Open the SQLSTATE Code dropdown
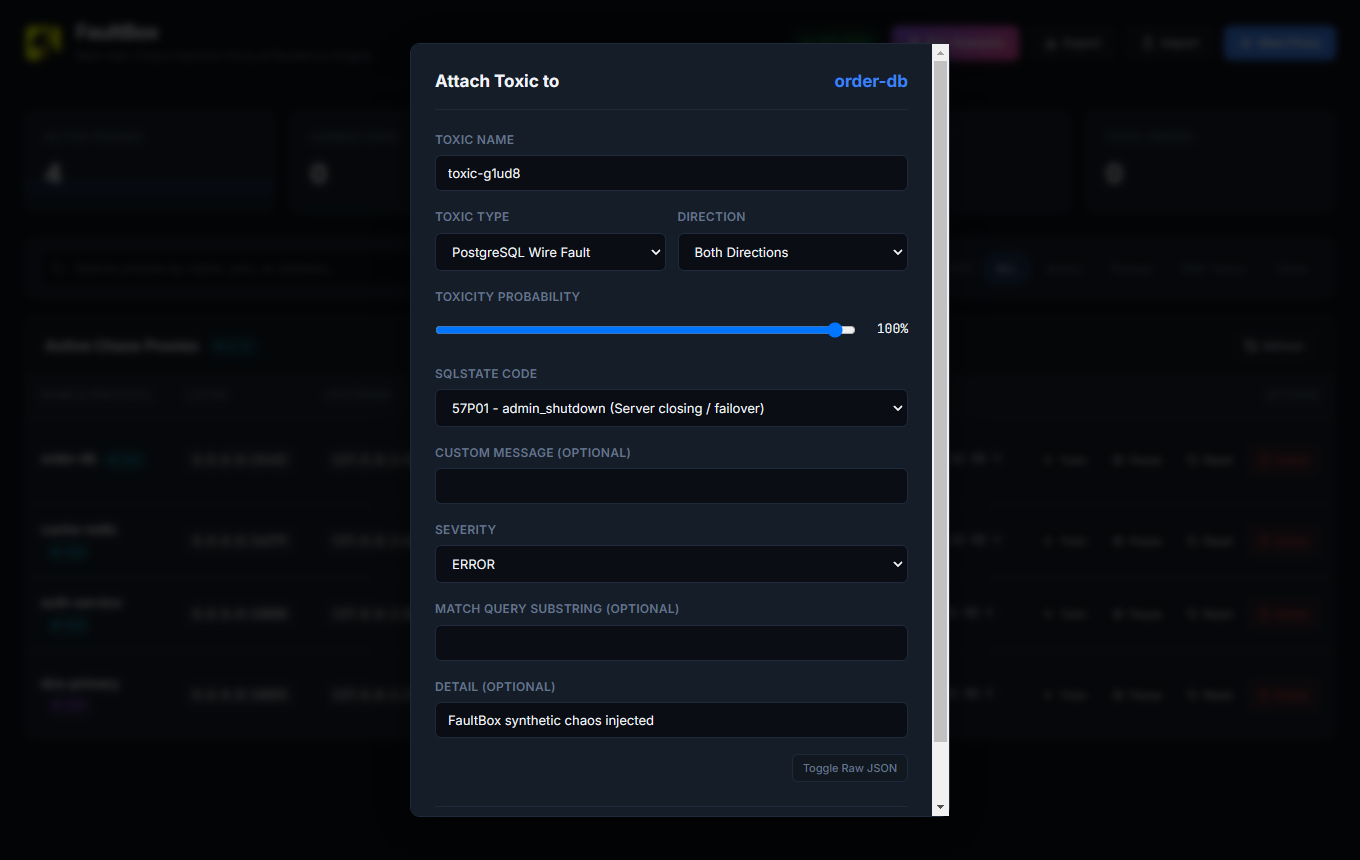The height and width of the screenshot is (860, 1360). tap(671, 408)
